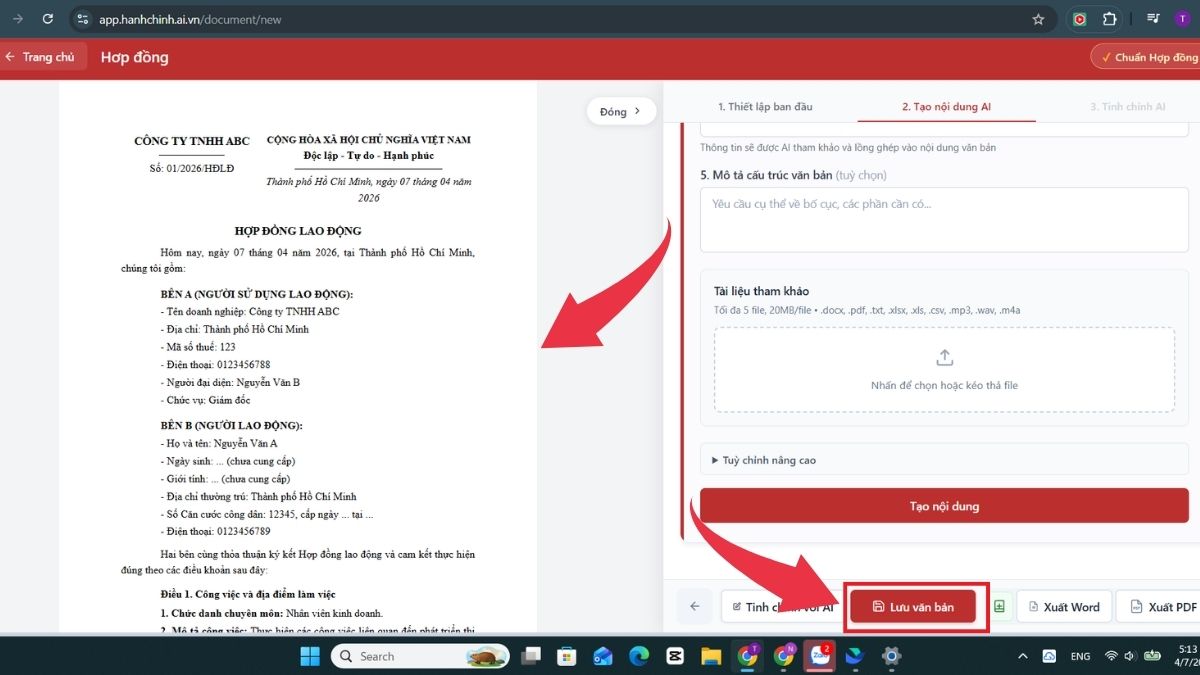Open Settings gear on taskbar
1200x675 pixels.
coord(891,656)
